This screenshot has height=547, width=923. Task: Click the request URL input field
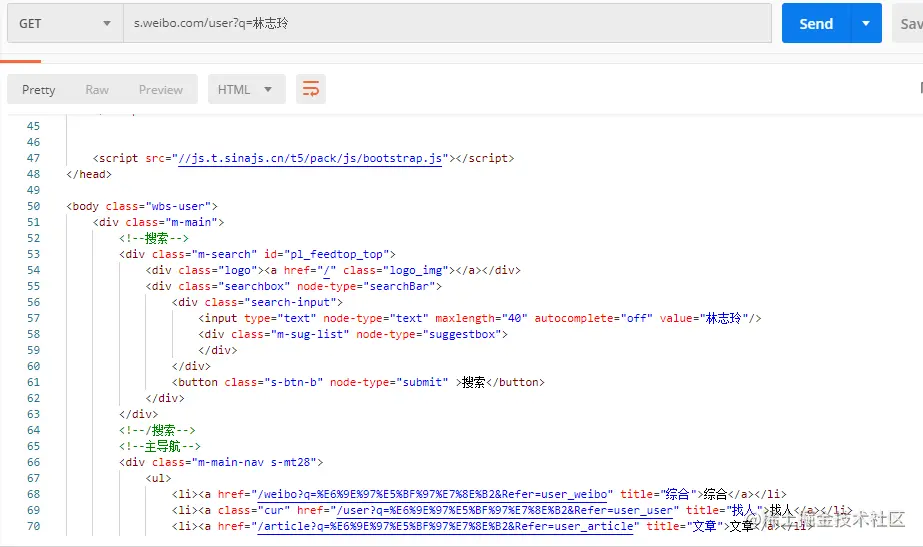click(447, 24)
